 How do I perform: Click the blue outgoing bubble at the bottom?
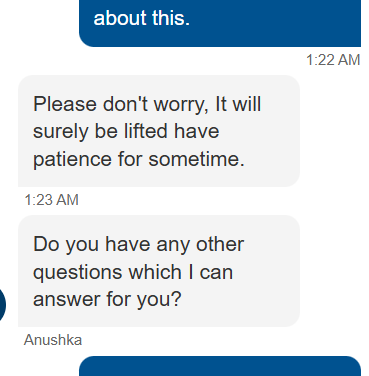(x=220, y=366)
